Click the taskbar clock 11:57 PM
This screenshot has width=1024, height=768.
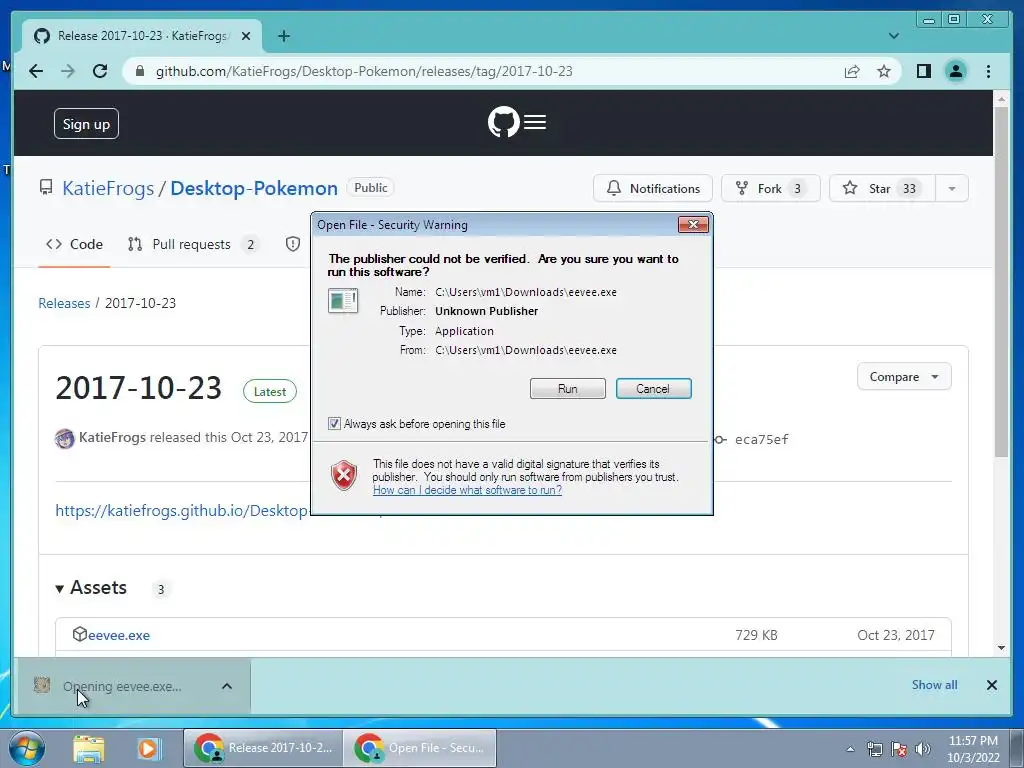973,741
